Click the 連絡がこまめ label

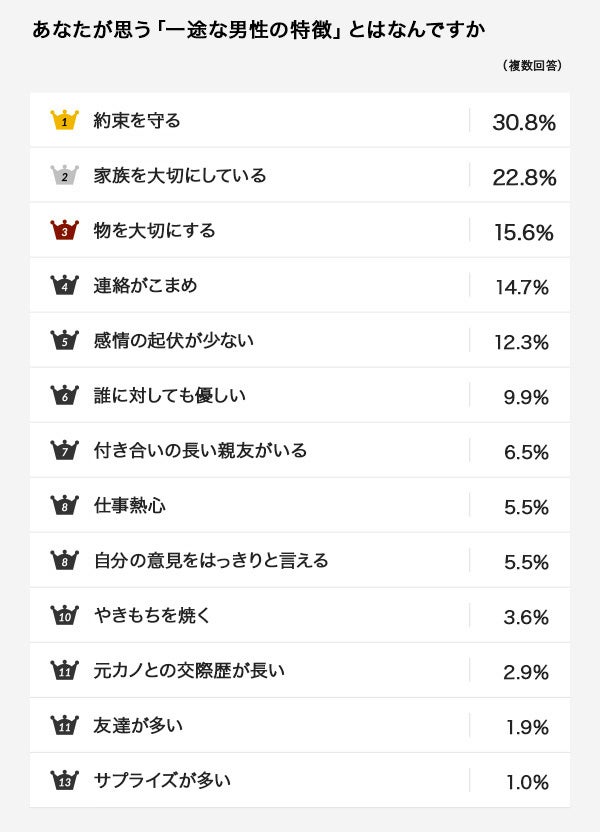145,286
